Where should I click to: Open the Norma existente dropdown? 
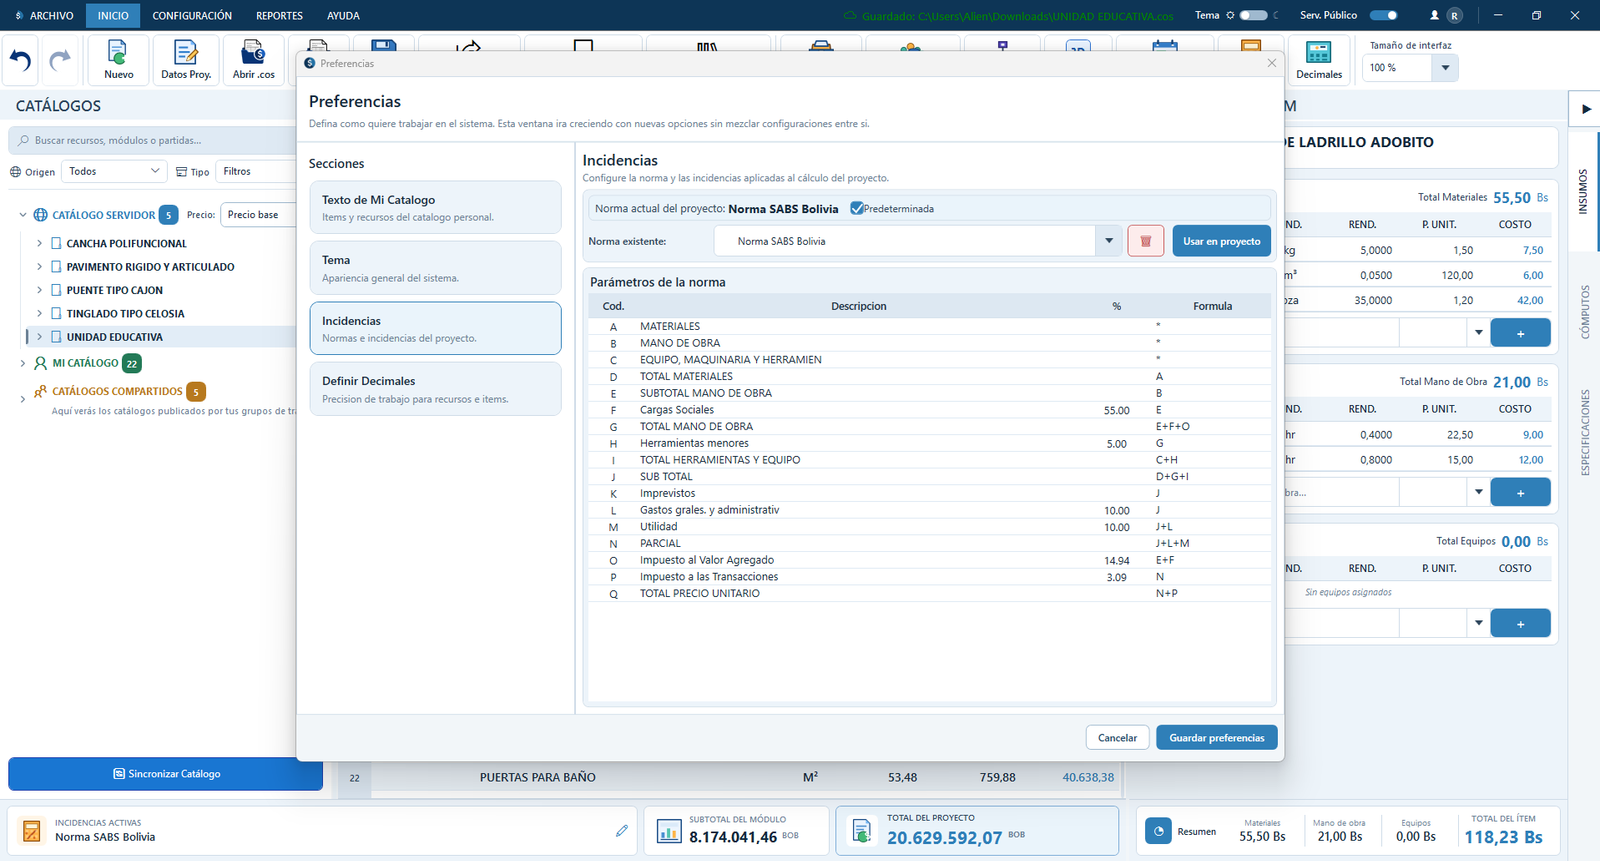pos(1109,241)
